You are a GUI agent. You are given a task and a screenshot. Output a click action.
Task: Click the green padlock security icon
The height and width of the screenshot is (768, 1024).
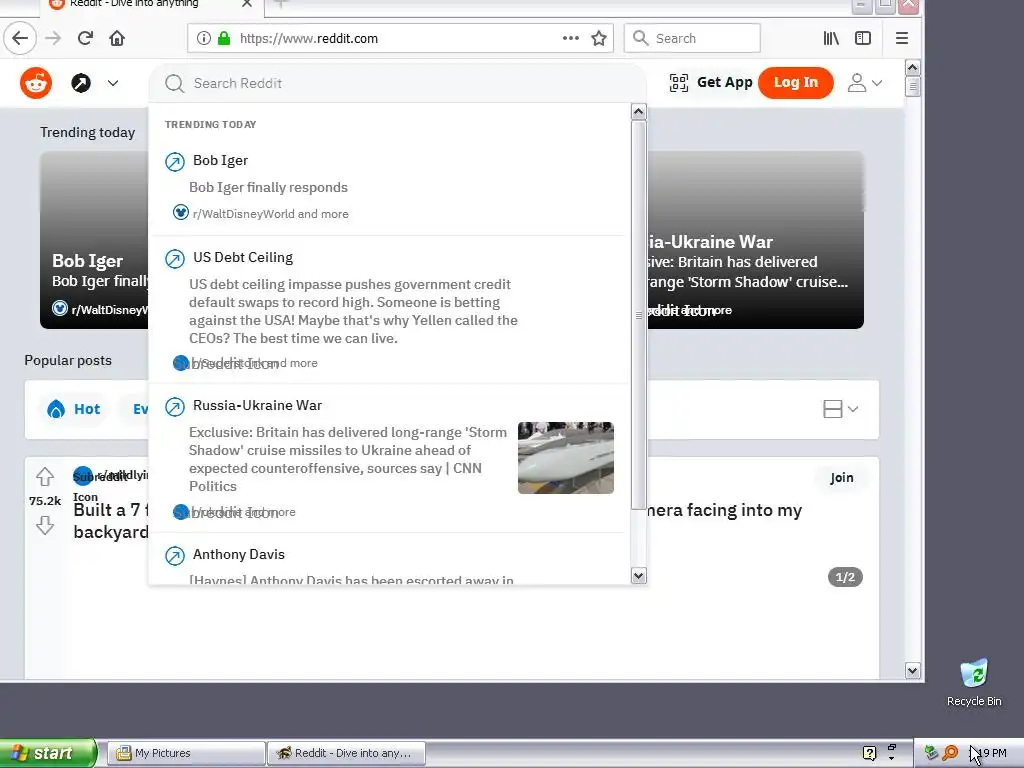[224, 39]
